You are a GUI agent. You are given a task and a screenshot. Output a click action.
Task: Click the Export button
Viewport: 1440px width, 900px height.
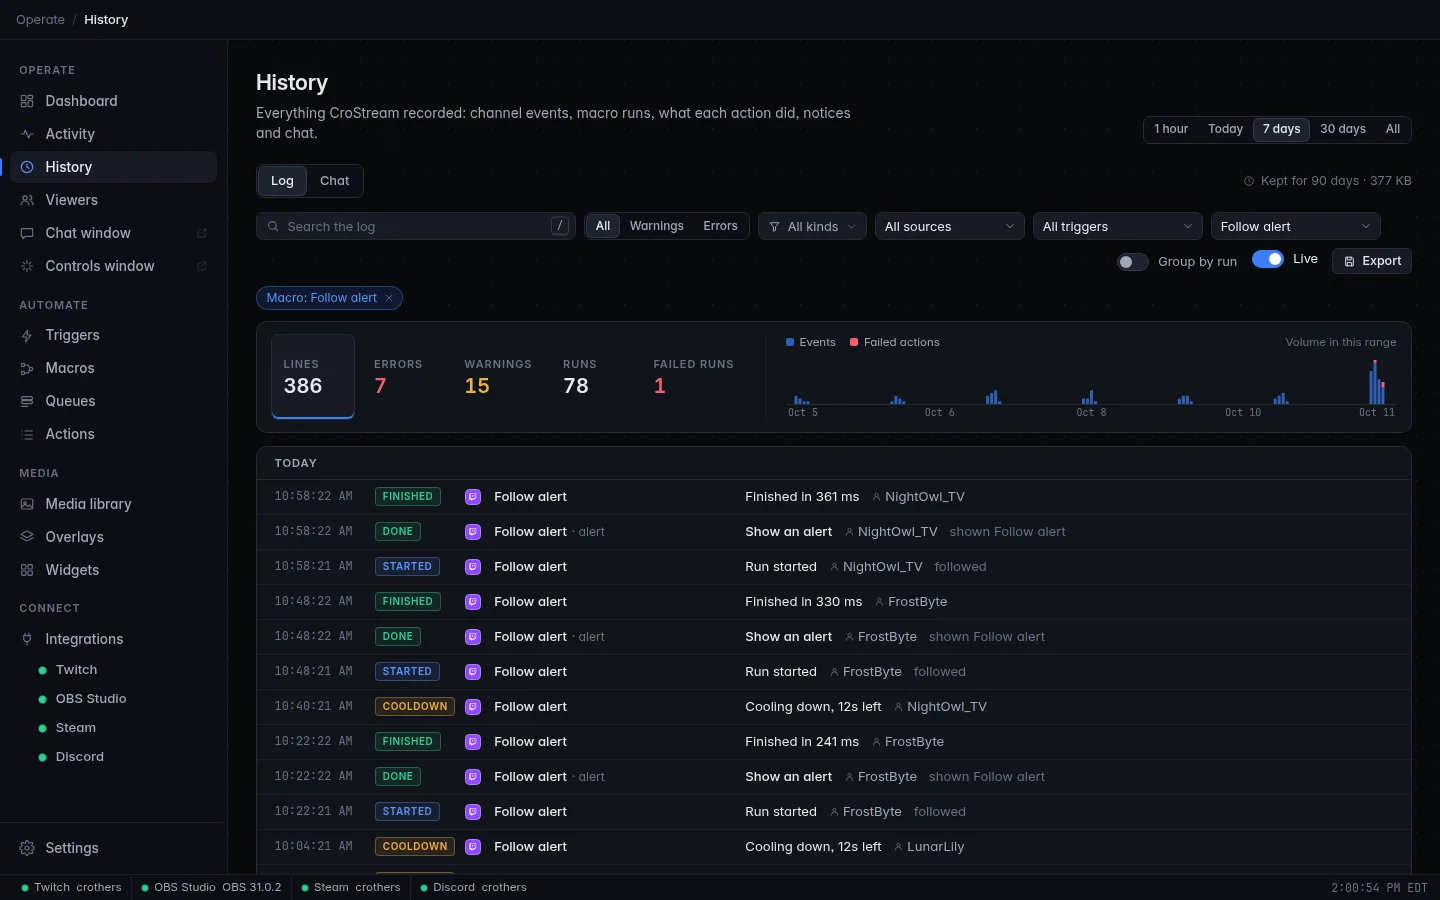(1372, 261)
